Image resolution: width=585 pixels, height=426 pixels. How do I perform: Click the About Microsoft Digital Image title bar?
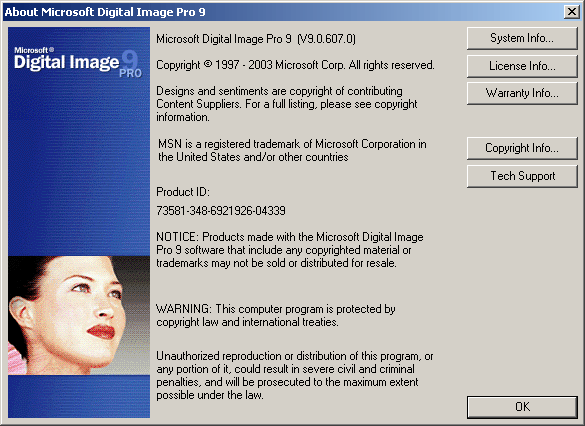click(x=284, y=12)
